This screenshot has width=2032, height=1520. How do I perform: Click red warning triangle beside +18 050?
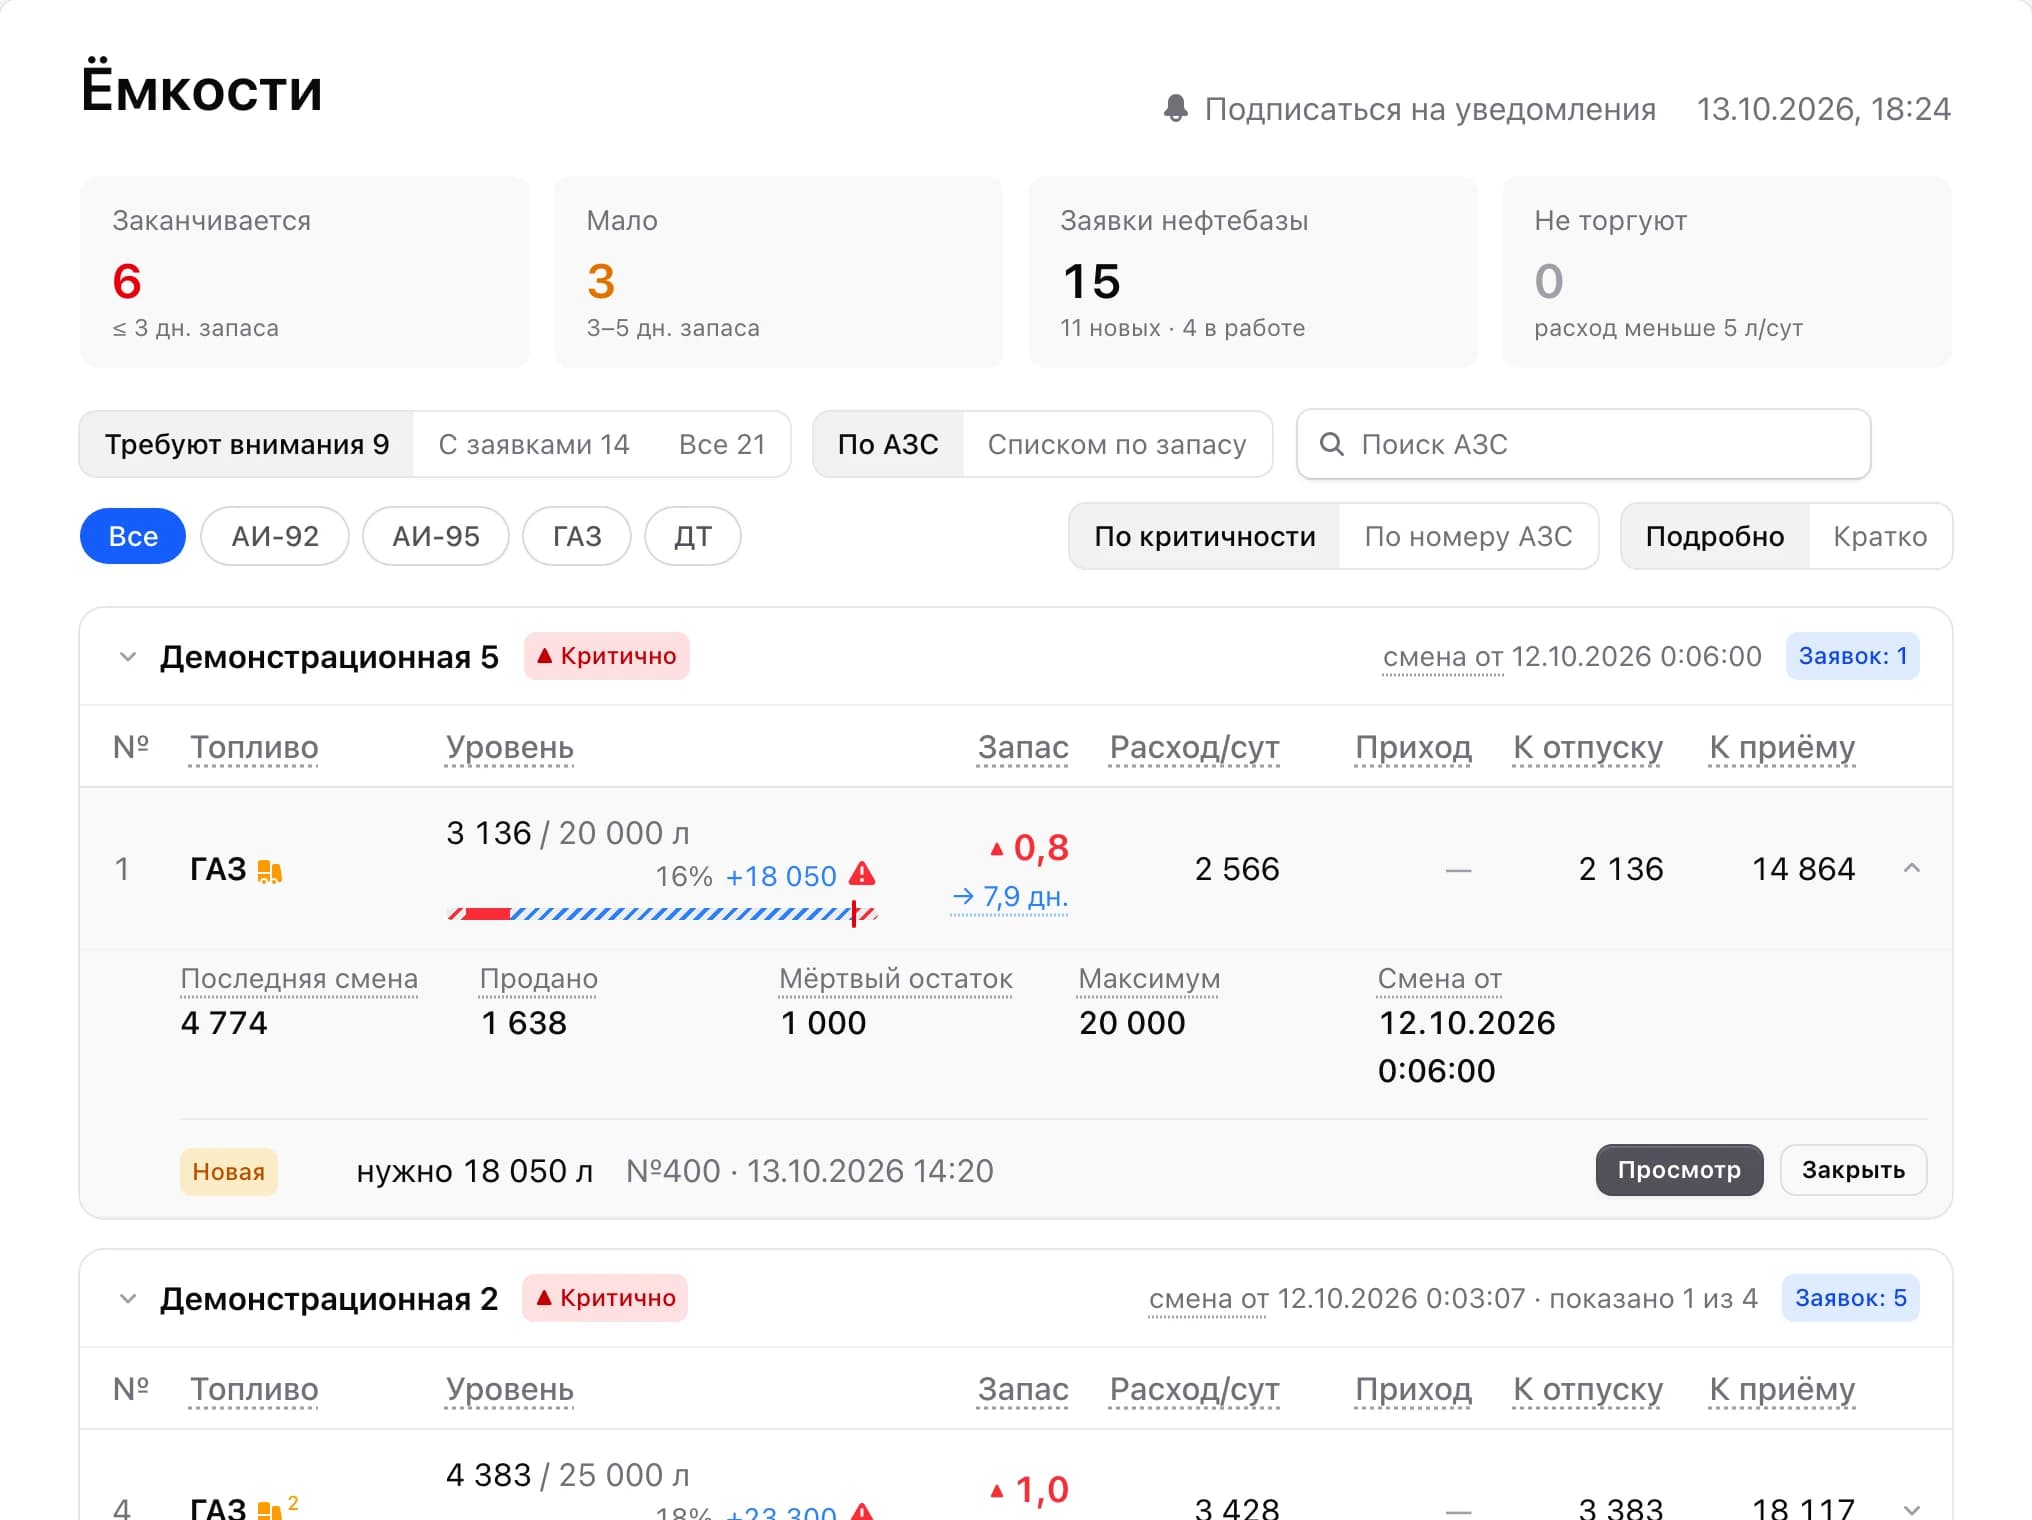pyautogui.click(x=862, y=874)
